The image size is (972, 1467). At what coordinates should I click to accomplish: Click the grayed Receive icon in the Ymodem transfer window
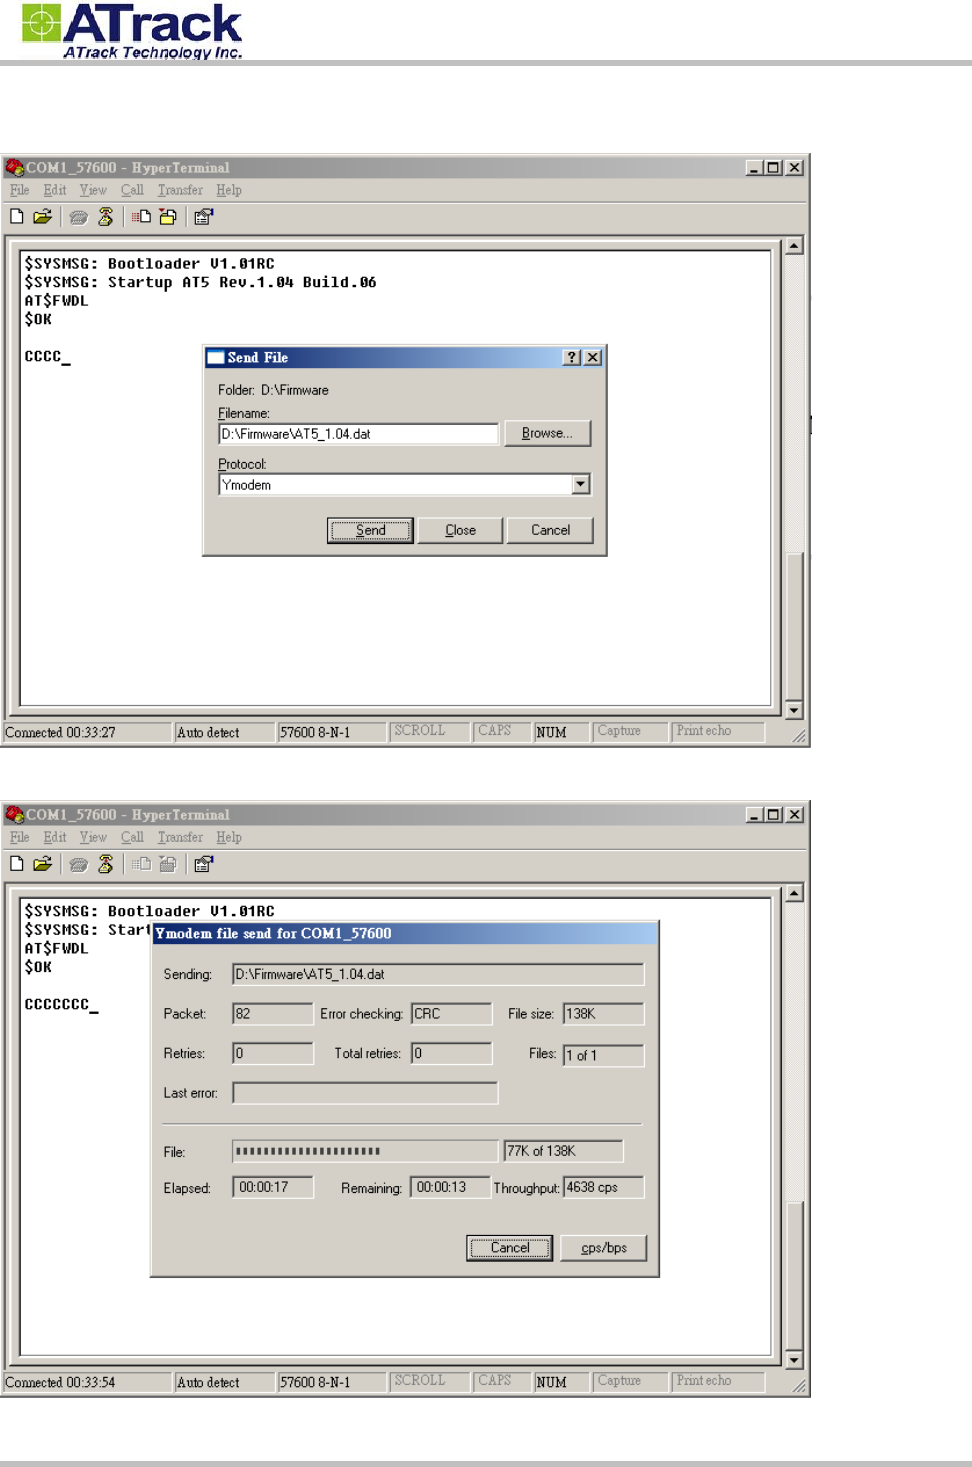click(x=168, y=864)
